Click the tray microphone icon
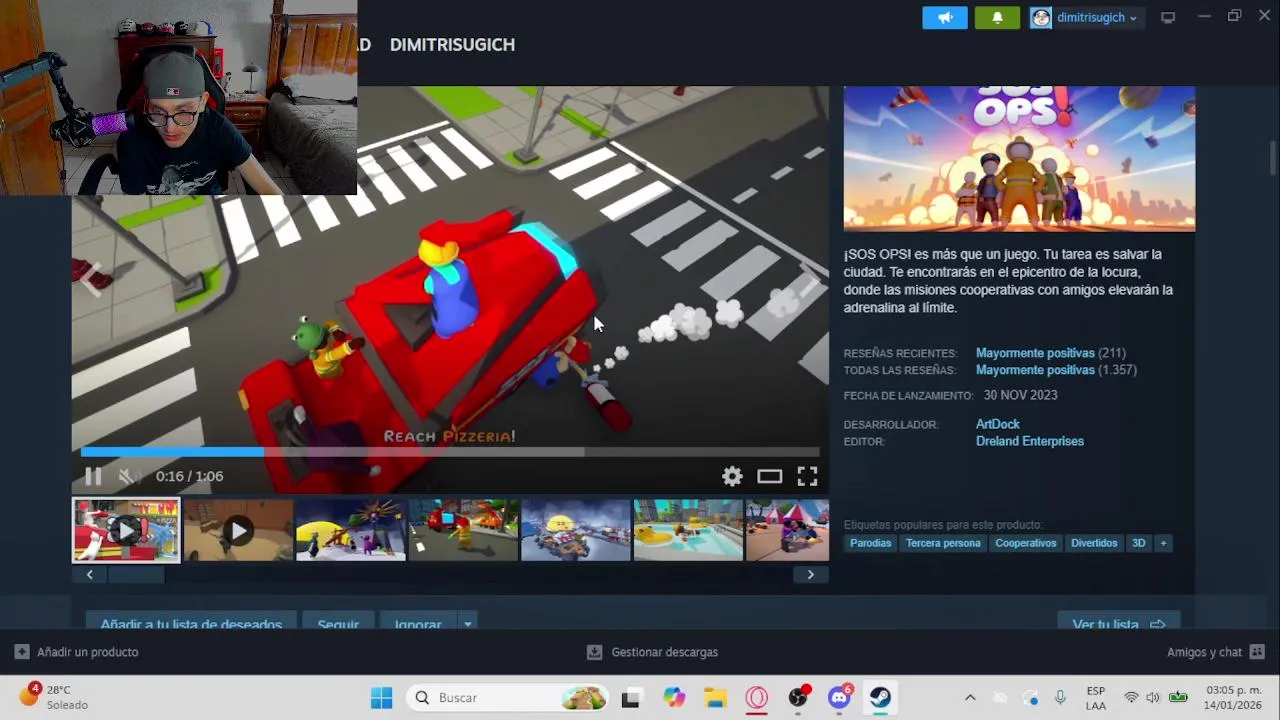Image resolution: width=1280 pixels, height=720 pixels. (1060, 698)
